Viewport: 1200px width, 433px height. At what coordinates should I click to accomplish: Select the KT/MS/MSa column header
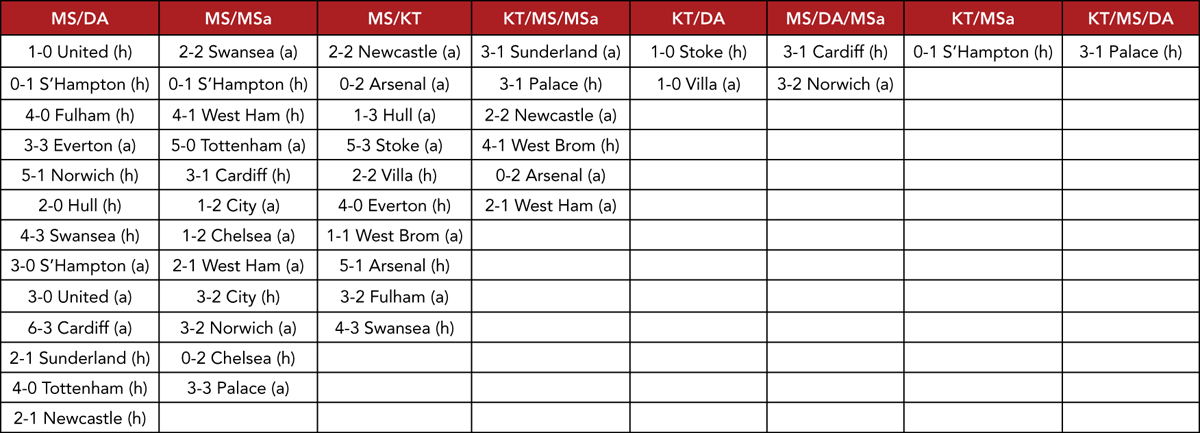coord(550,19)
